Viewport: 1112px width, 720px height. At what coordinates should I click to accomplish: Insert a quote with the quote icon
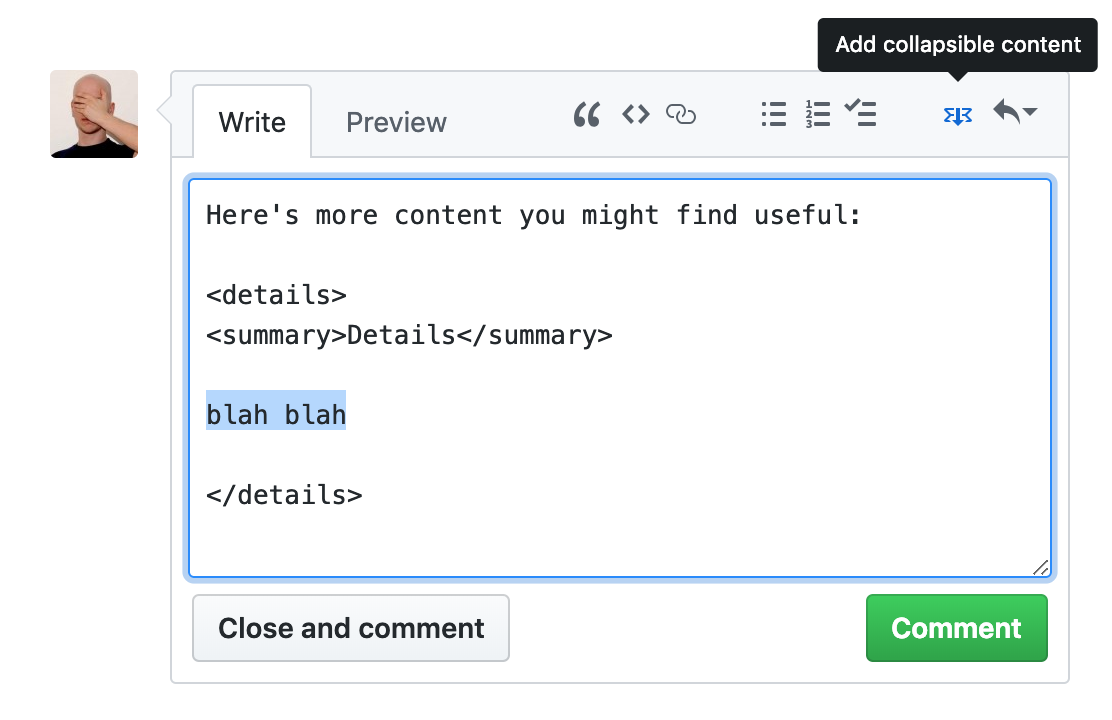click(586, 114)
